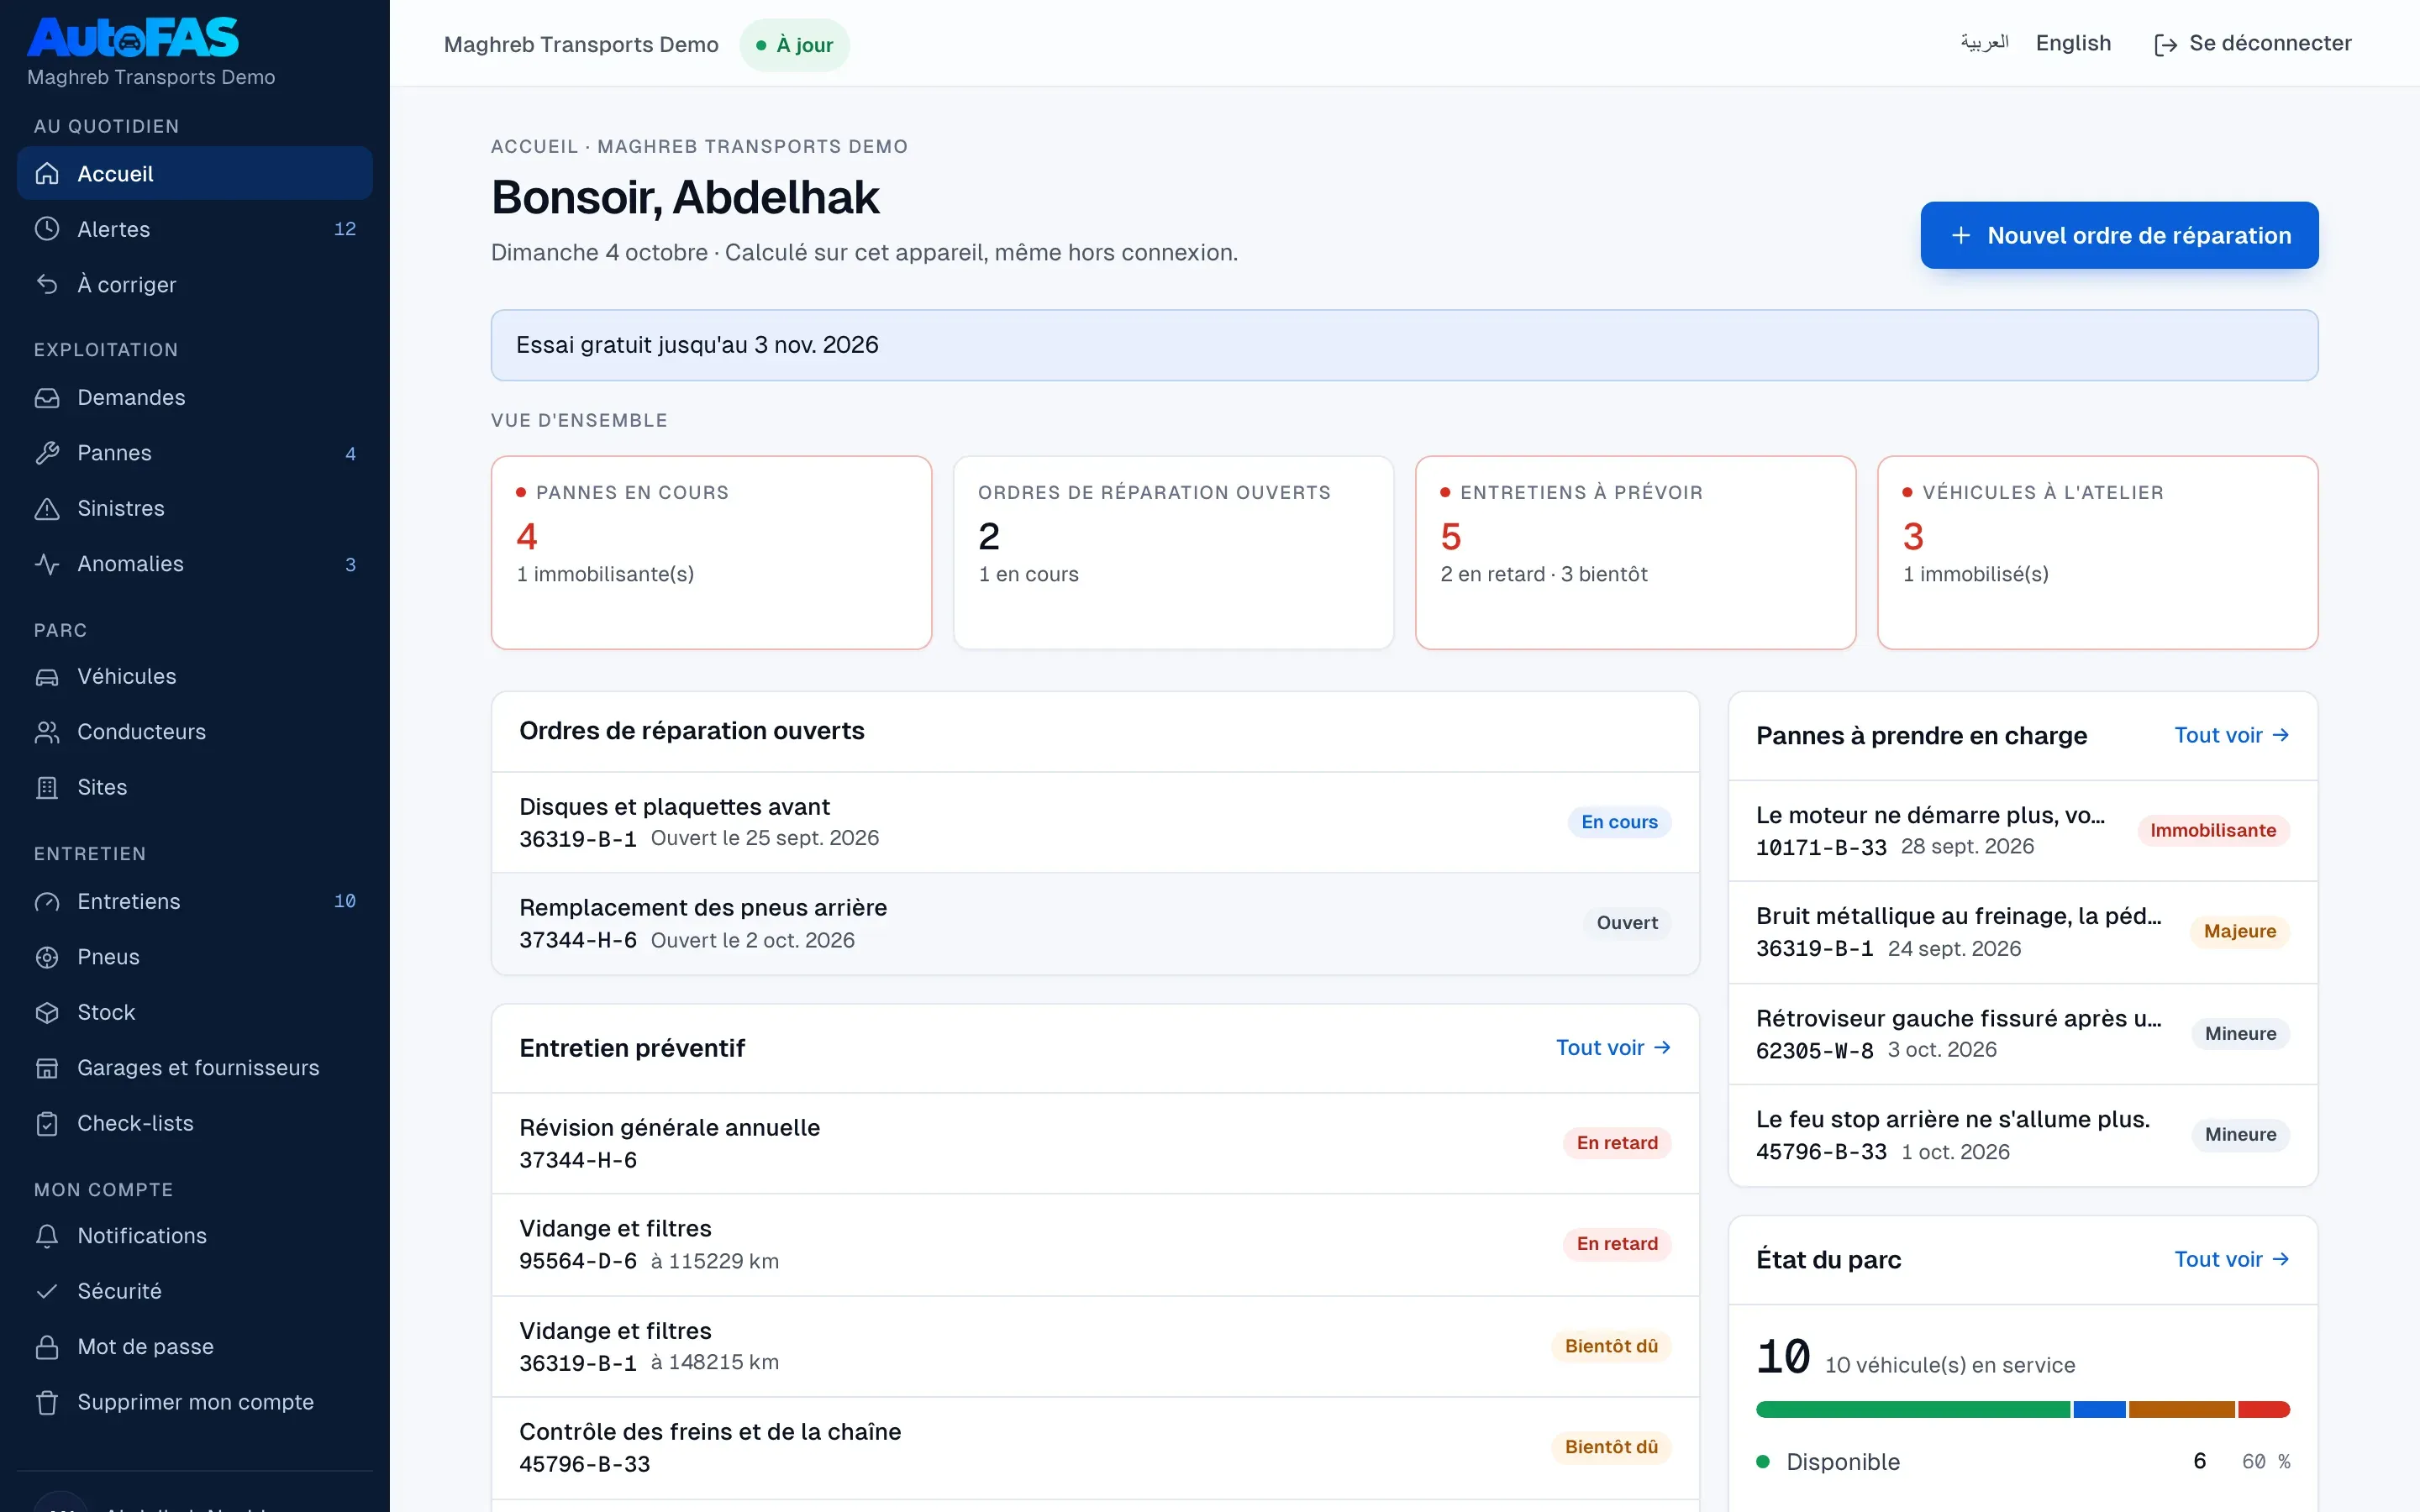
Task: Click the Anomalies pulse icon
Action: 47,564
